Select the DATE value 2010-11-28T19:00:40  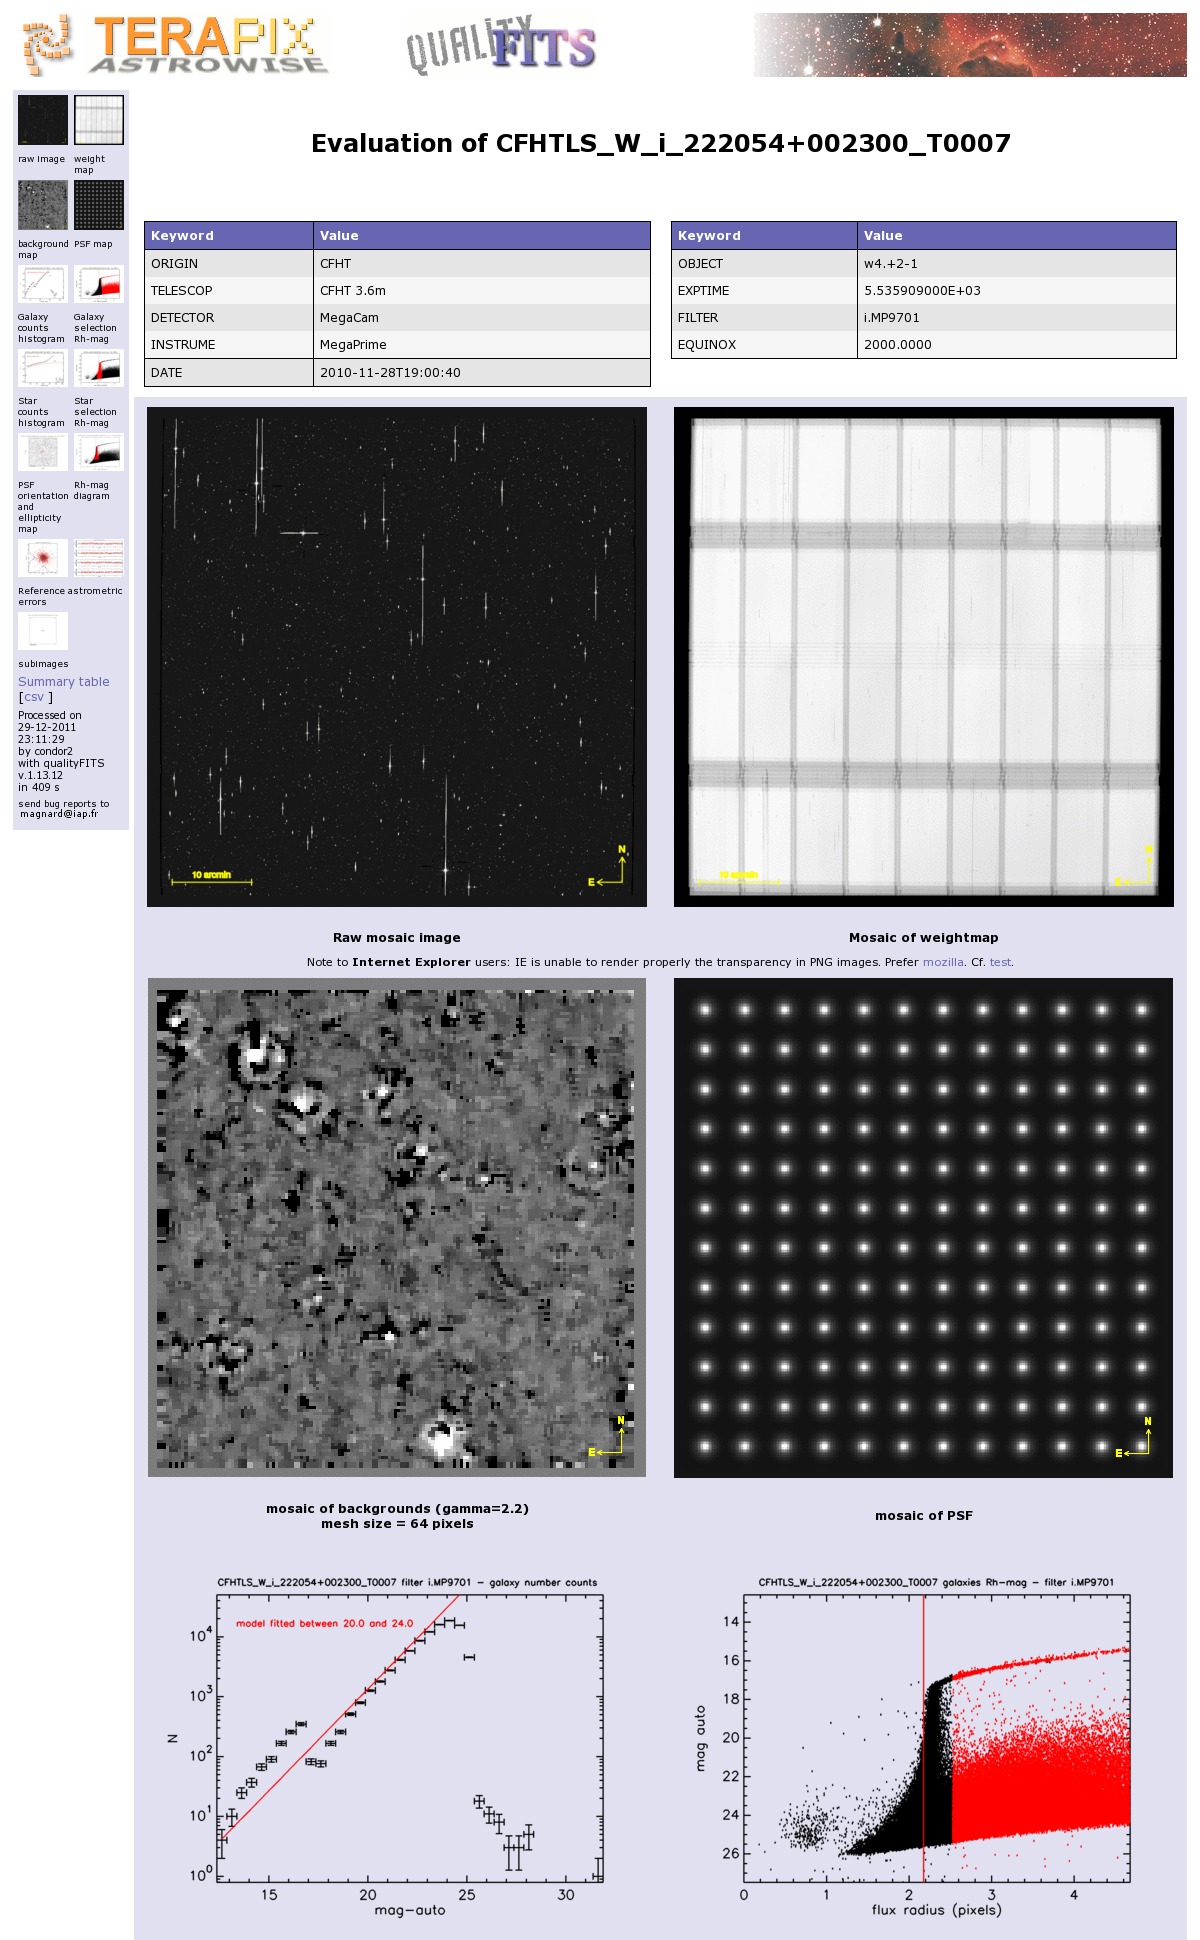pyautogui.click(x=482, y=372)
